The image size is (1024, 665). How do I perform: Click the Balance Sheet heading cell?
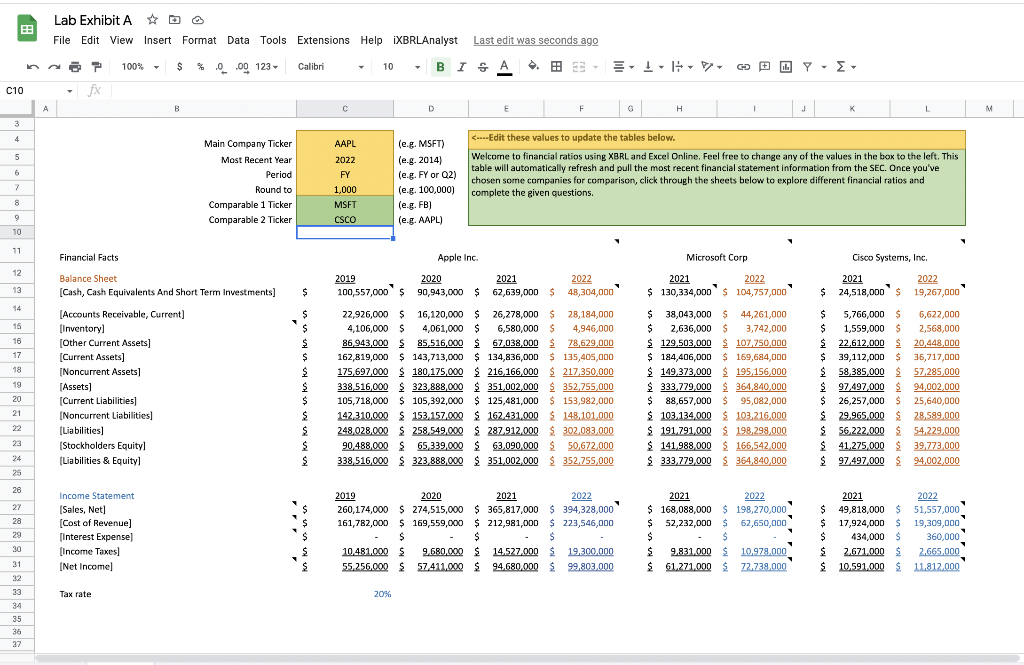tap(176, 278)
